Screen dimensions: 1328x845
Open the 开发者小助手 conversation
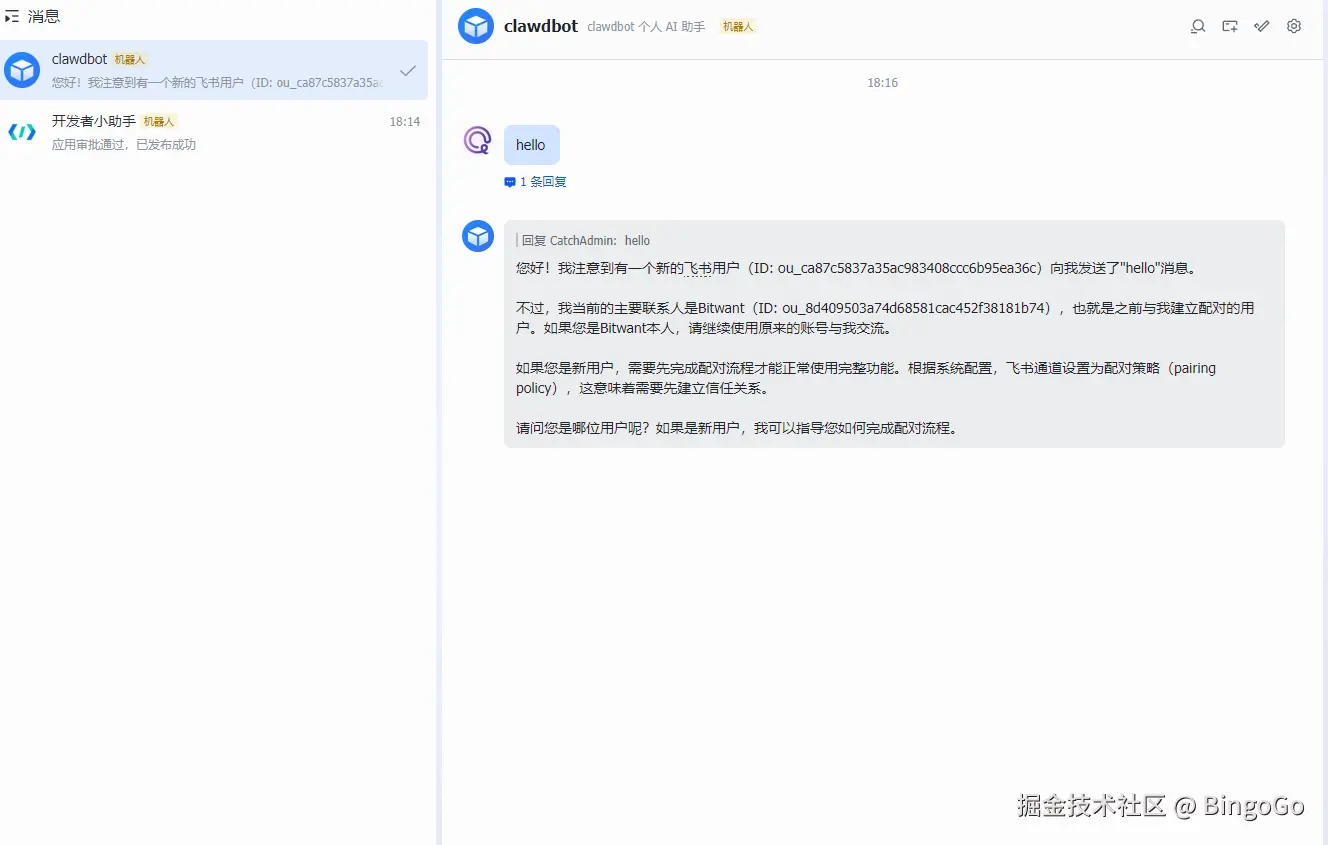pos(213,132)
